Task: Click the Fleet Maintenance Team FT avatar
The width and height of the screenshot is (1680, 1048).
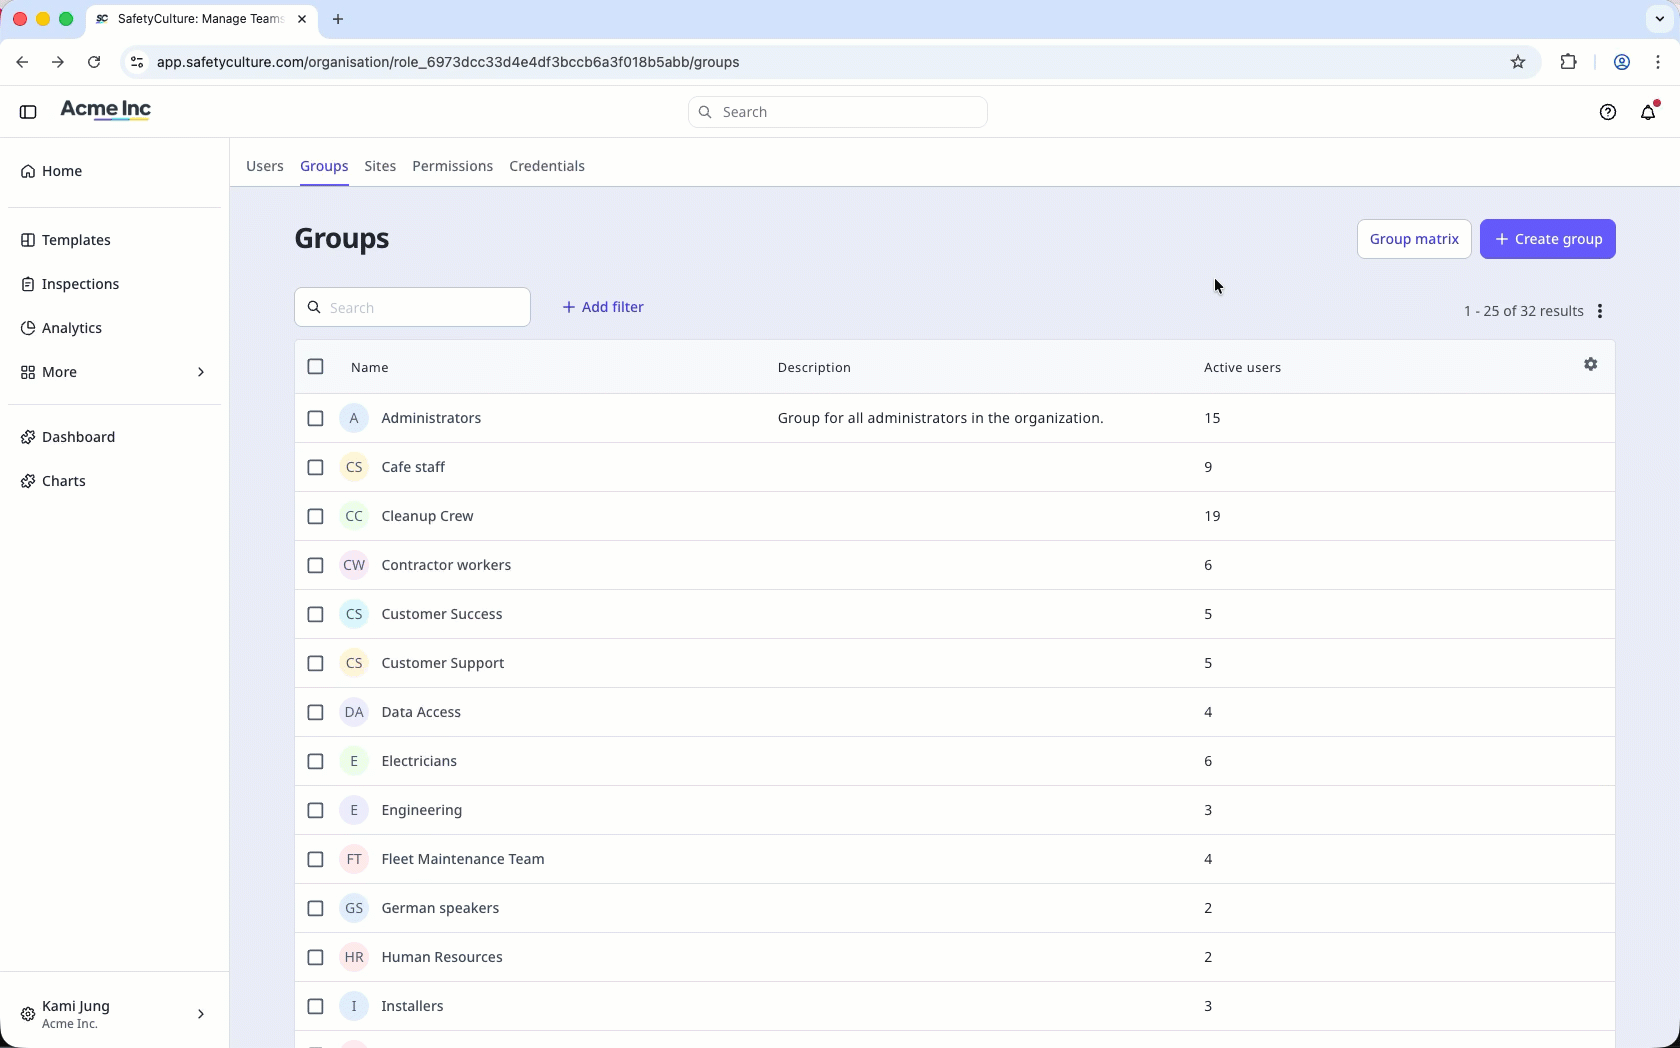Action: pyautogui.click(x=354, y=859)
